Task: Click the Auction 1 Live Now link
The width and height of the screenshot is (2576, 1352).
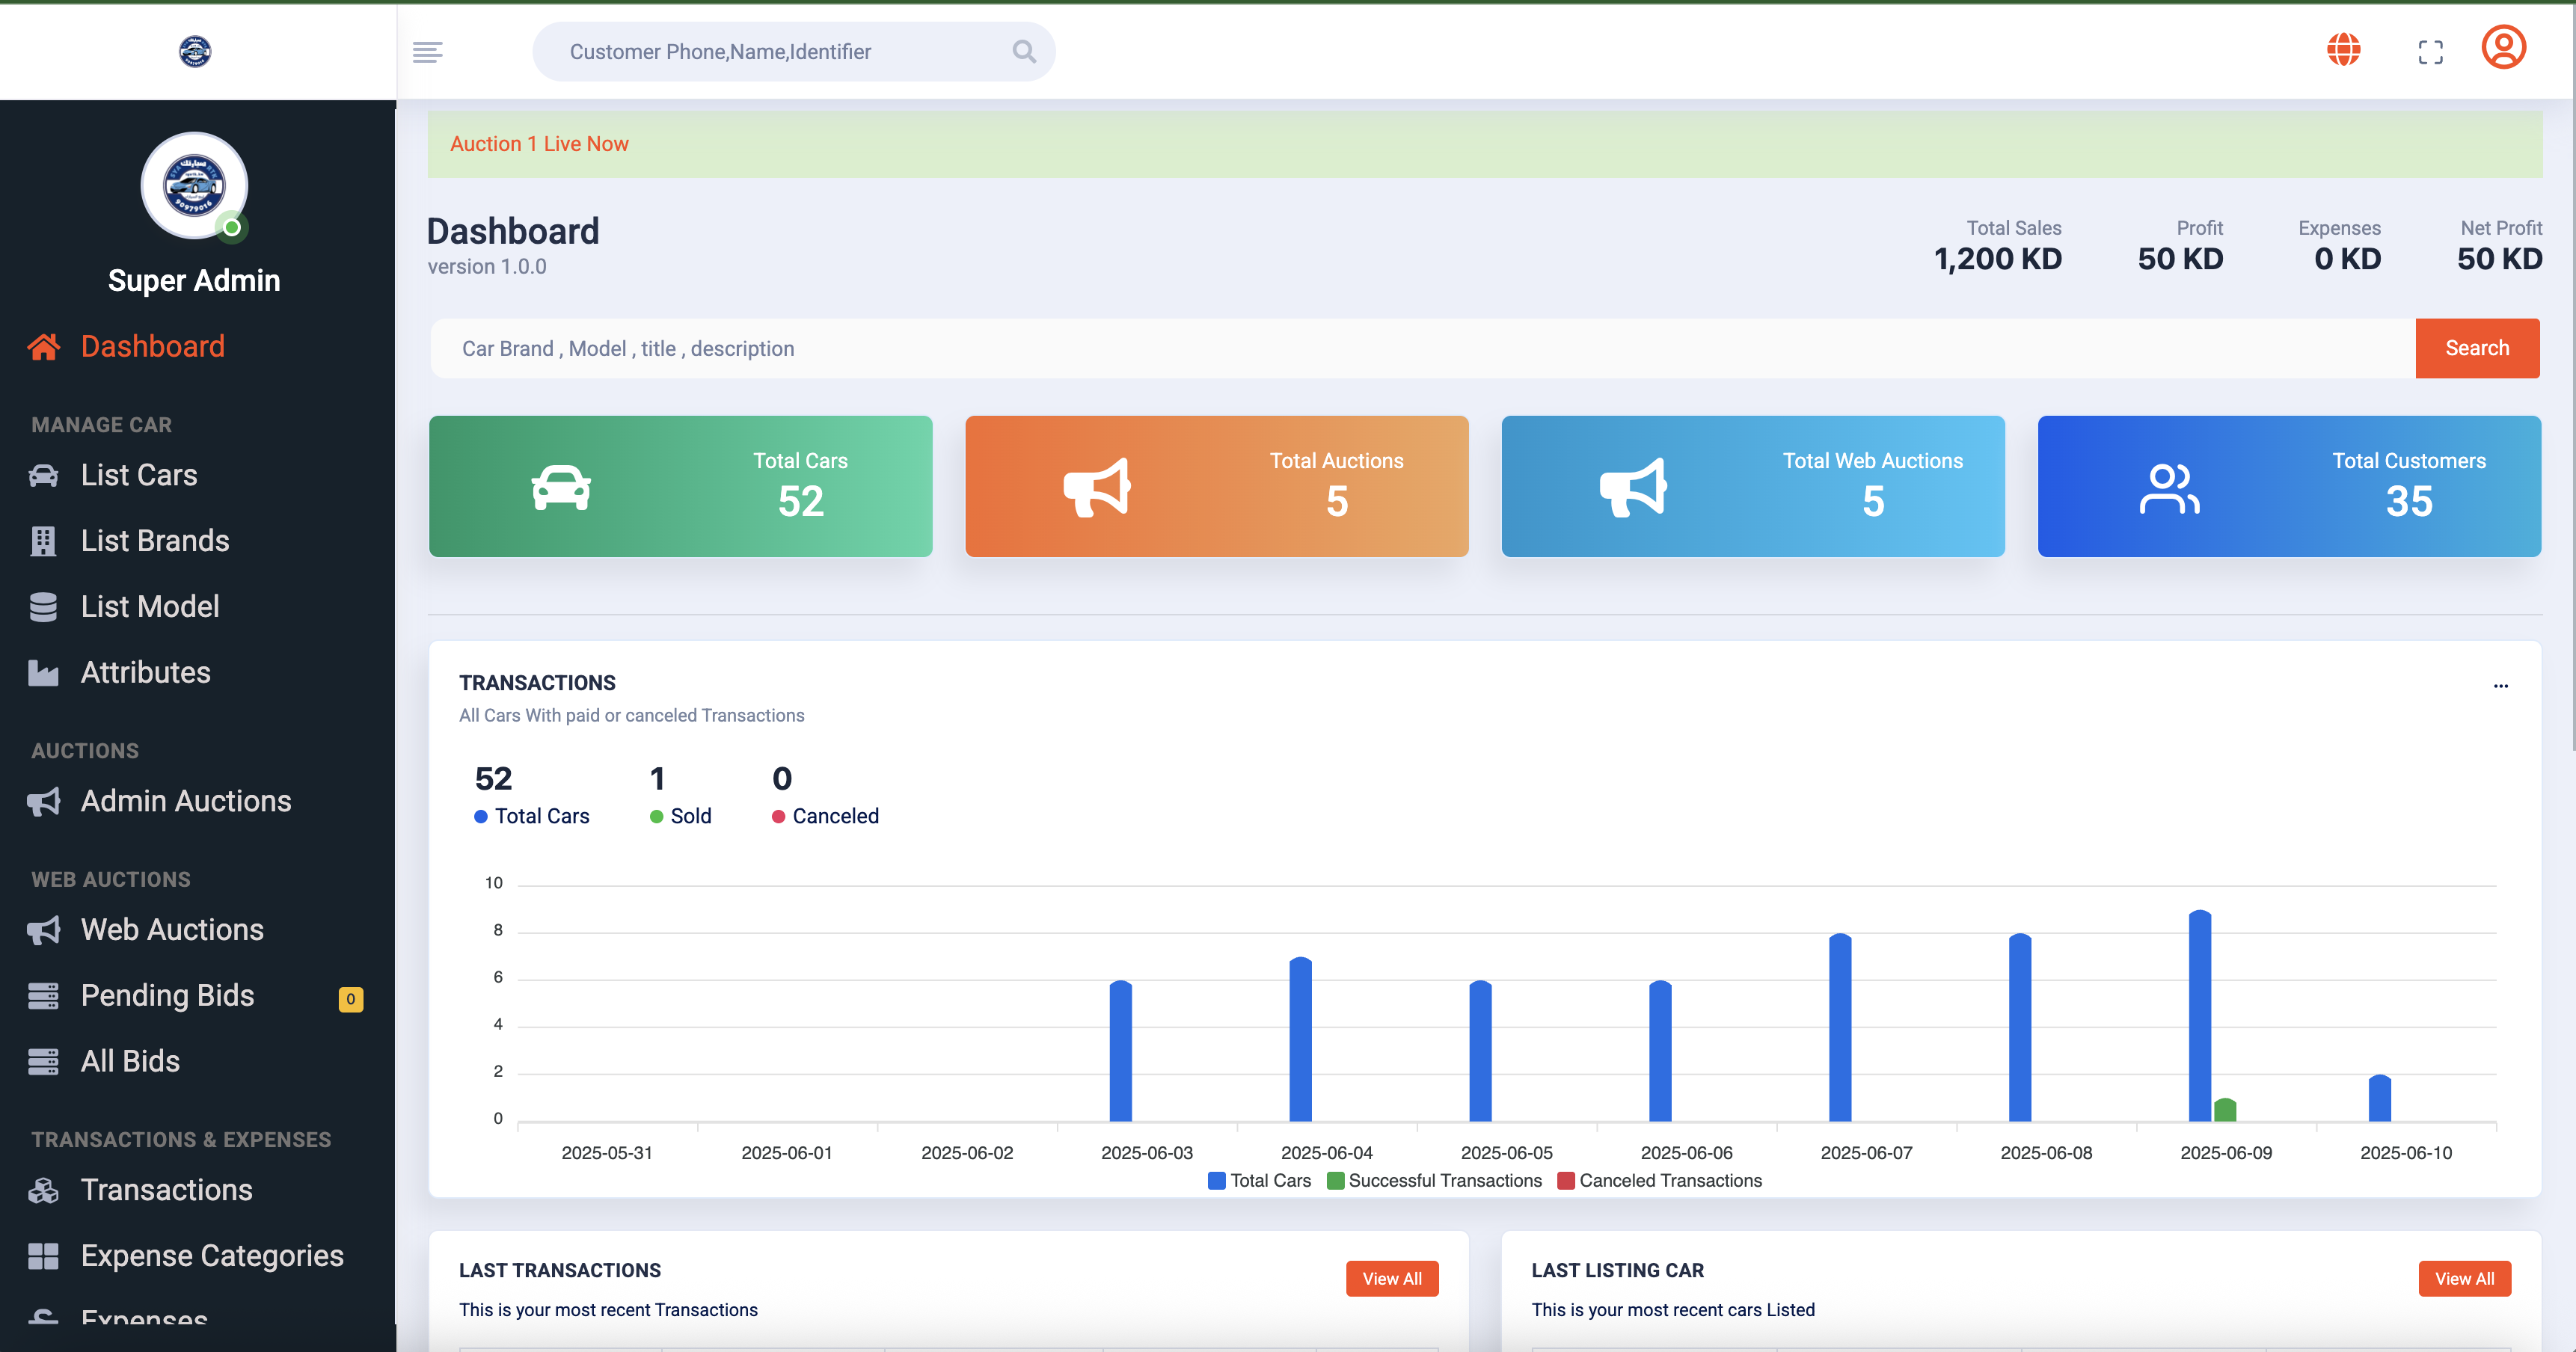Action: [539, 144]
